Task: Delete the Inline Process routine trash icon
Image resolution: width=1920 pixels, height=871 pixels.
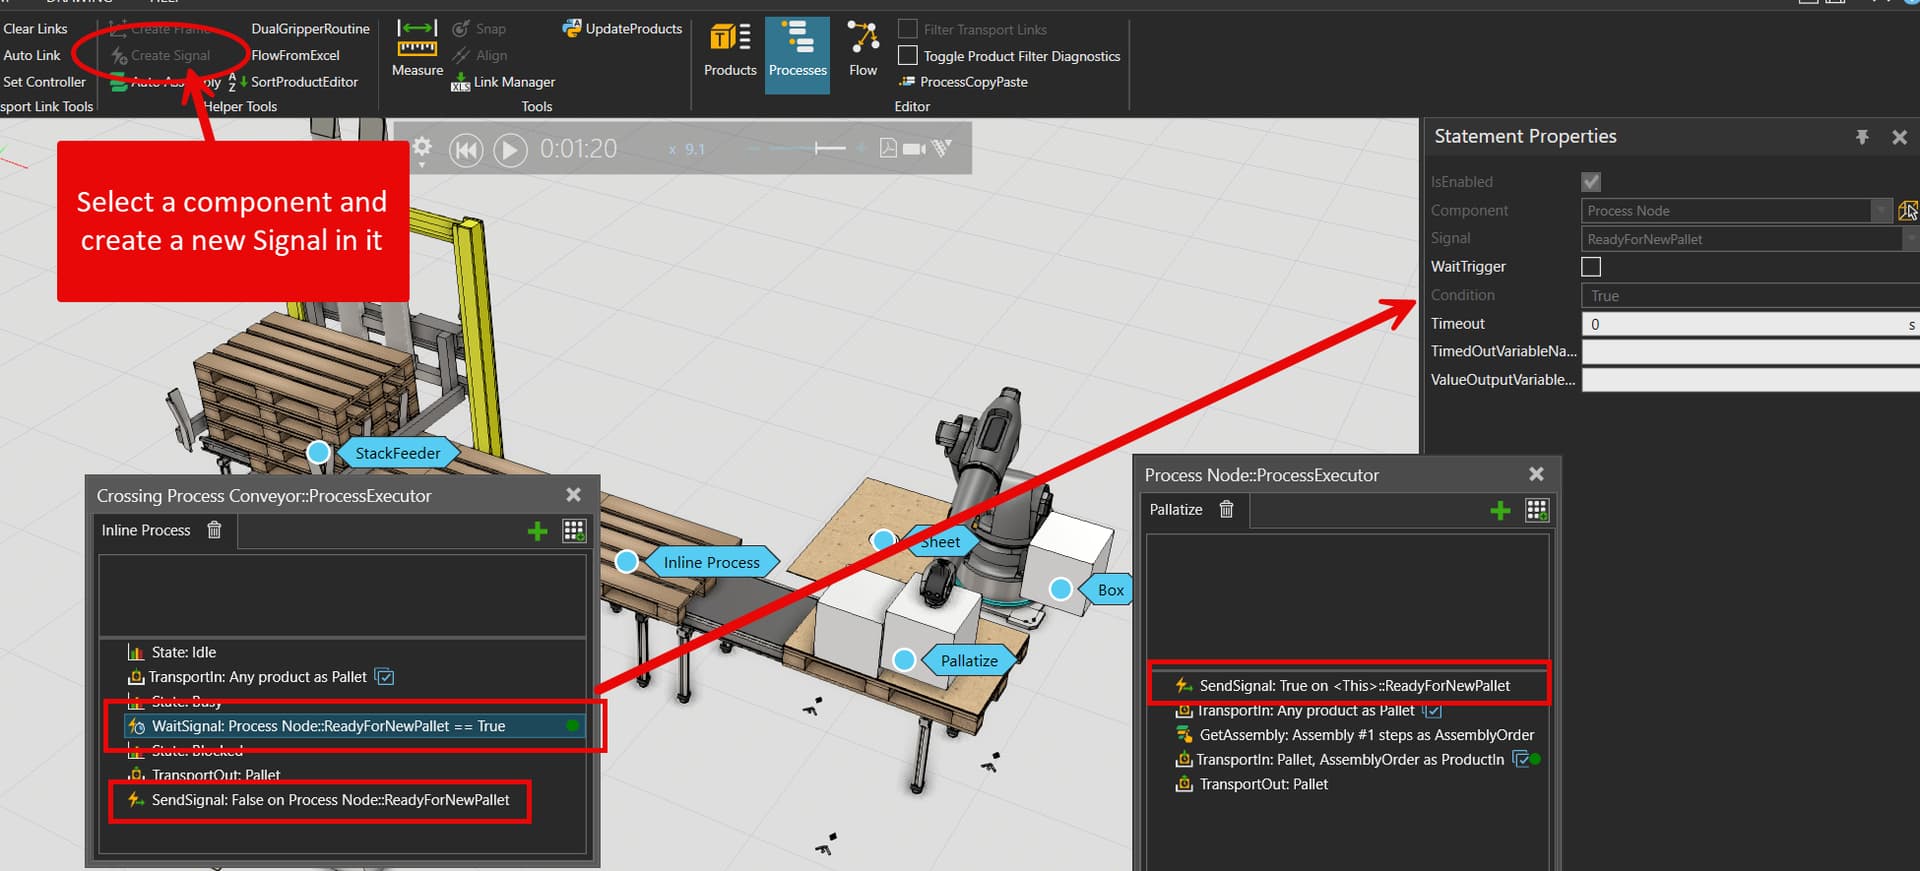Action: [x=214, y=530]
